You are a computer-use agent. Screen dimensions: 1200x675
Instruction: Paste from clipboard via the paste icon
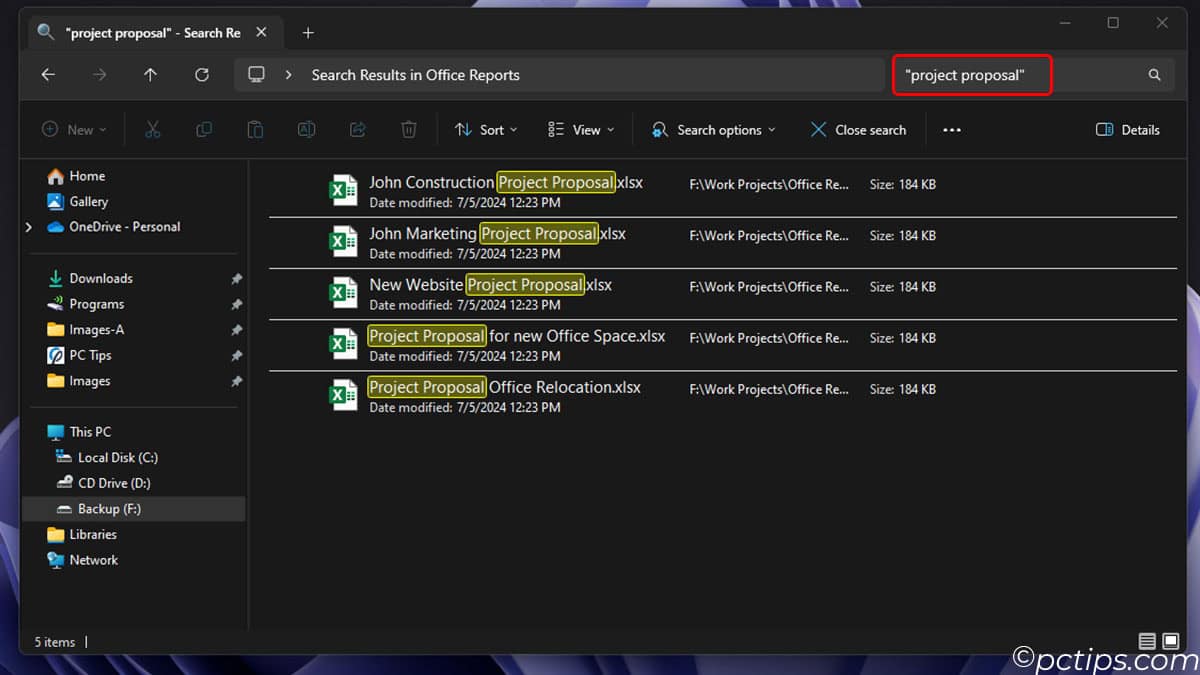click(x=255, y=129)
